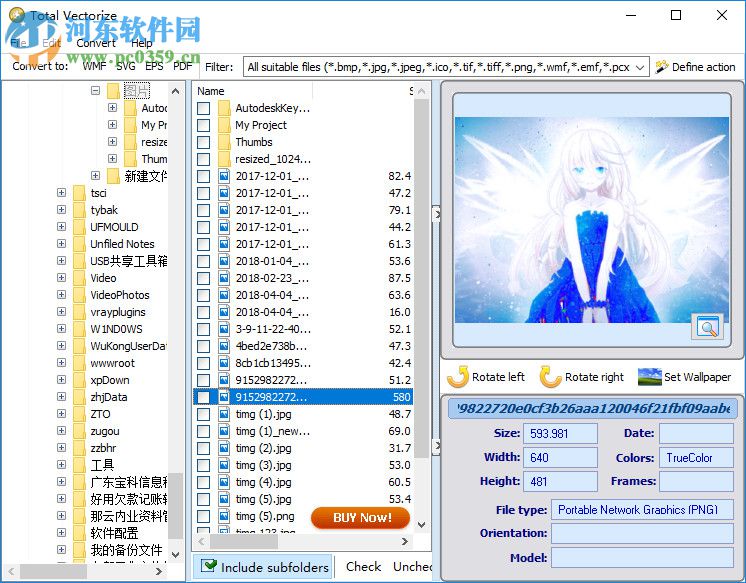Convert to EPS format

[x=154, y=66]
